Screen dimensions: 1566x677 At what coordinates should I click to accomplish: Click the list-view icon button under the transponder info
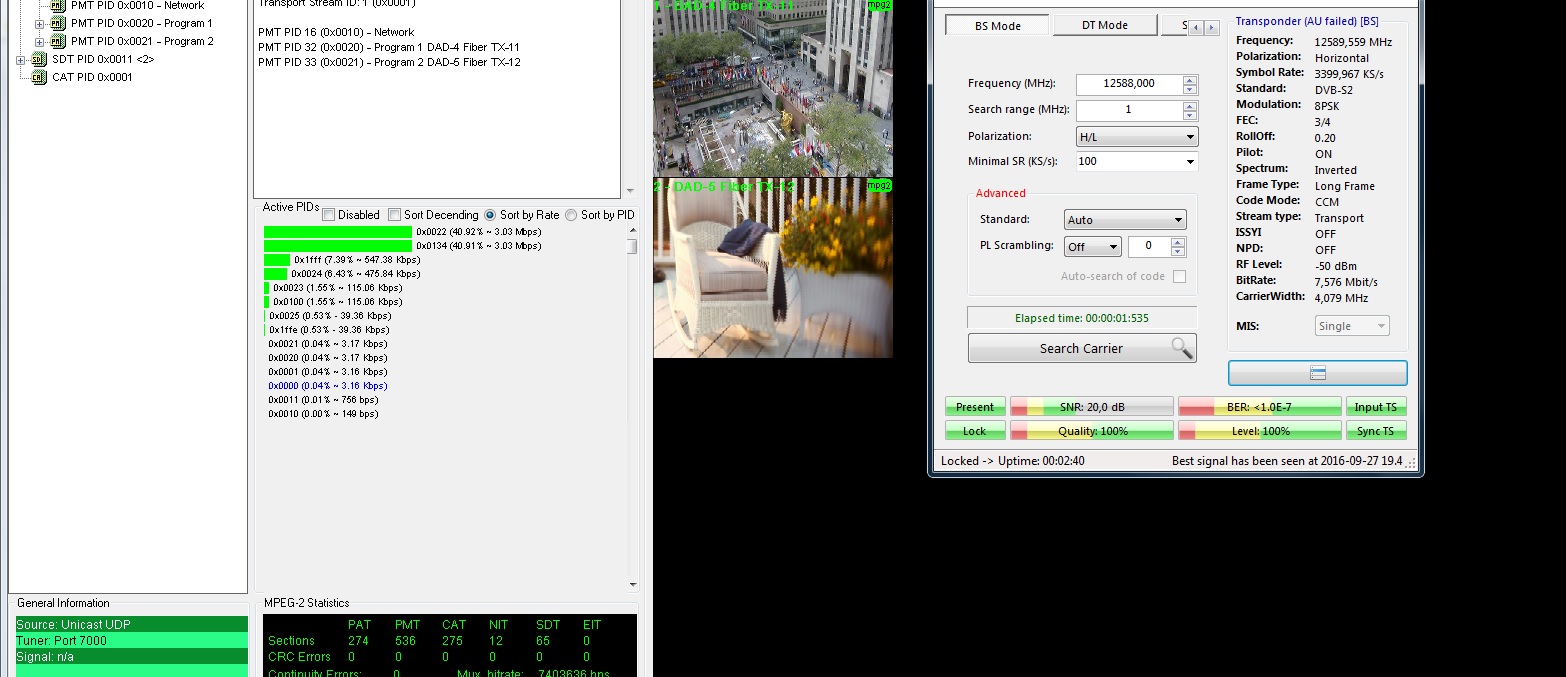pyautogui.click(x=1317, y=373)
